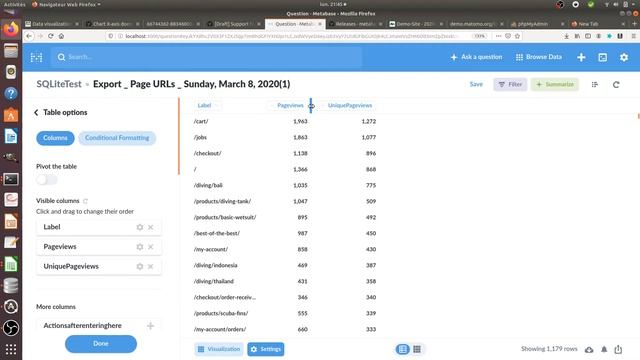Image resolution: width=640 pixels, height=360 pixels.
Task: Switch to table view icon
Action: (403, 349)
